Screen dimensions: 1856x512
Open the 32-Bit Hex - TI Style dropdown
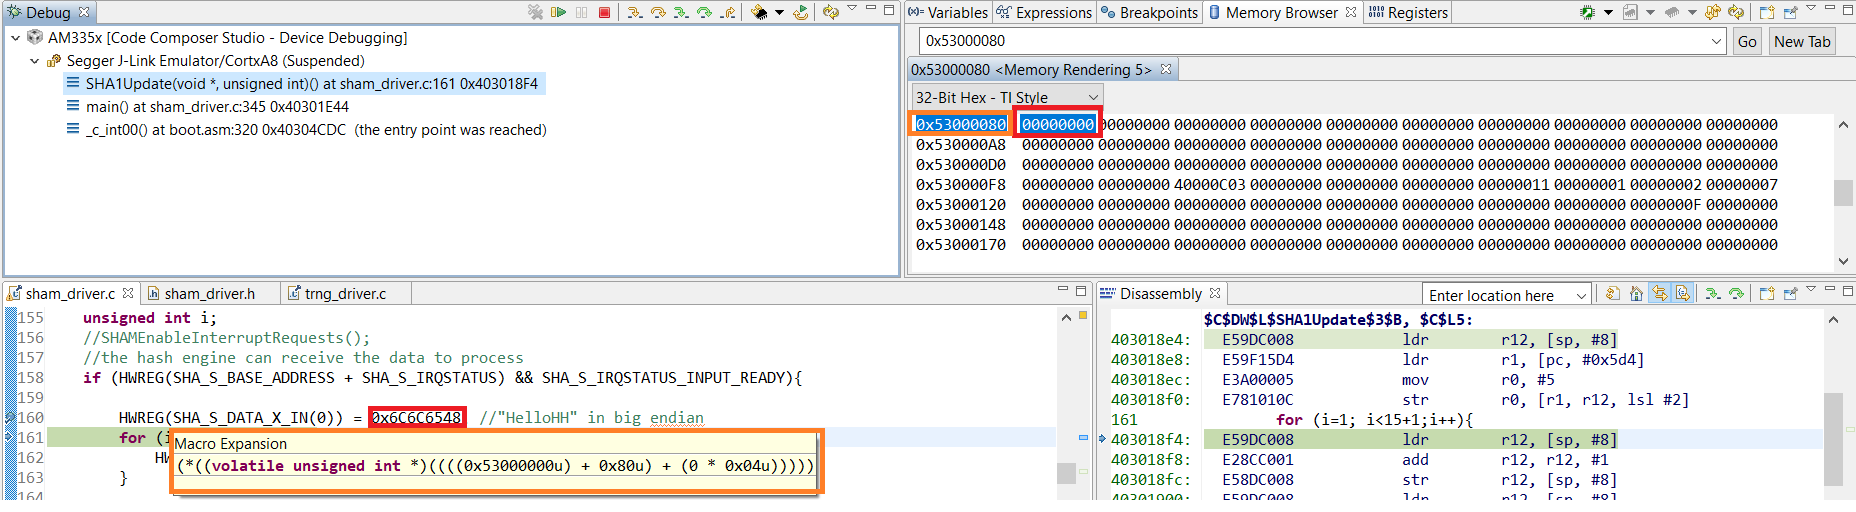pyautogui.click(x=1006, y=97)
